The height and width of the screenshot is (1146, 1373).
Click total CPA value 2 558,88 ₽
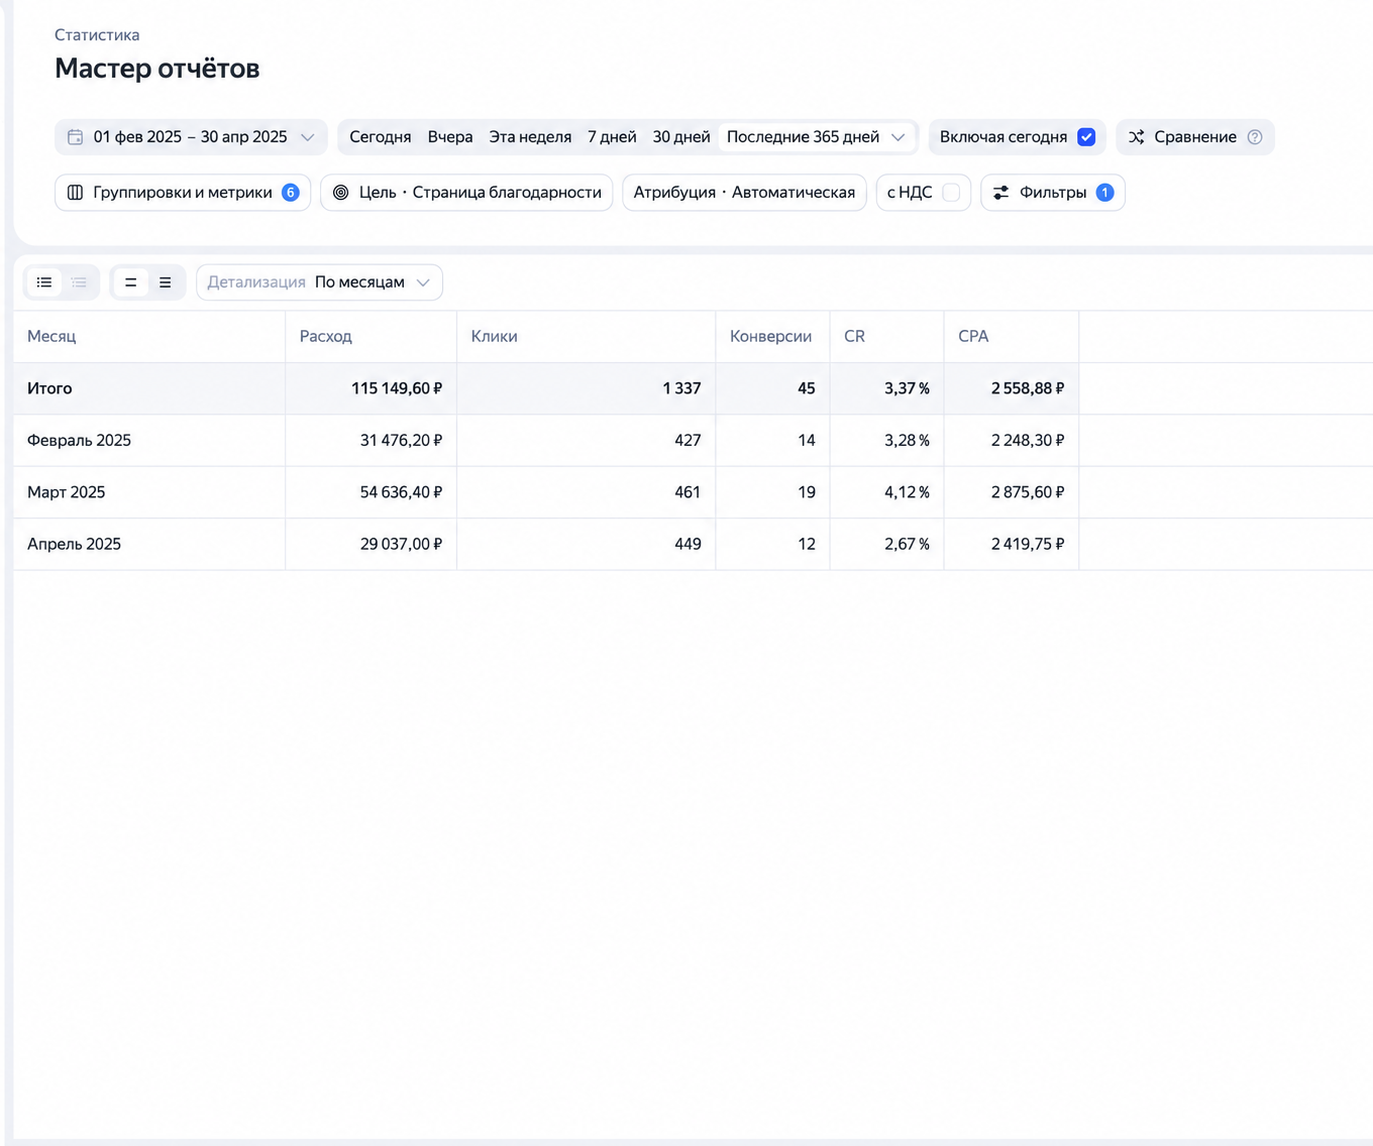pos(1028,388)
